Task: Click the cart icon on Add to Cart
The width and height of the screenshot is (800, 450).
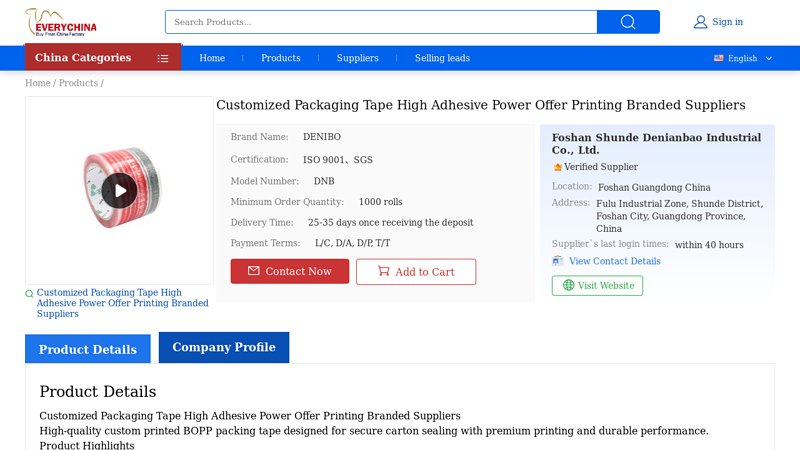Action: point(384,271)
